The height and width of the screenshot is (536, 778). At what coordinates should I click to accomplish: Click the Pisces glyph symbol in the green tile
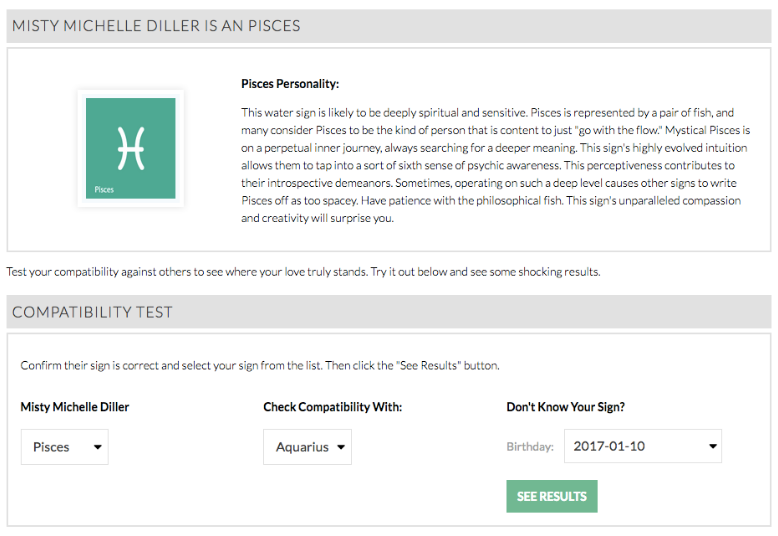(x=131, y=148)
